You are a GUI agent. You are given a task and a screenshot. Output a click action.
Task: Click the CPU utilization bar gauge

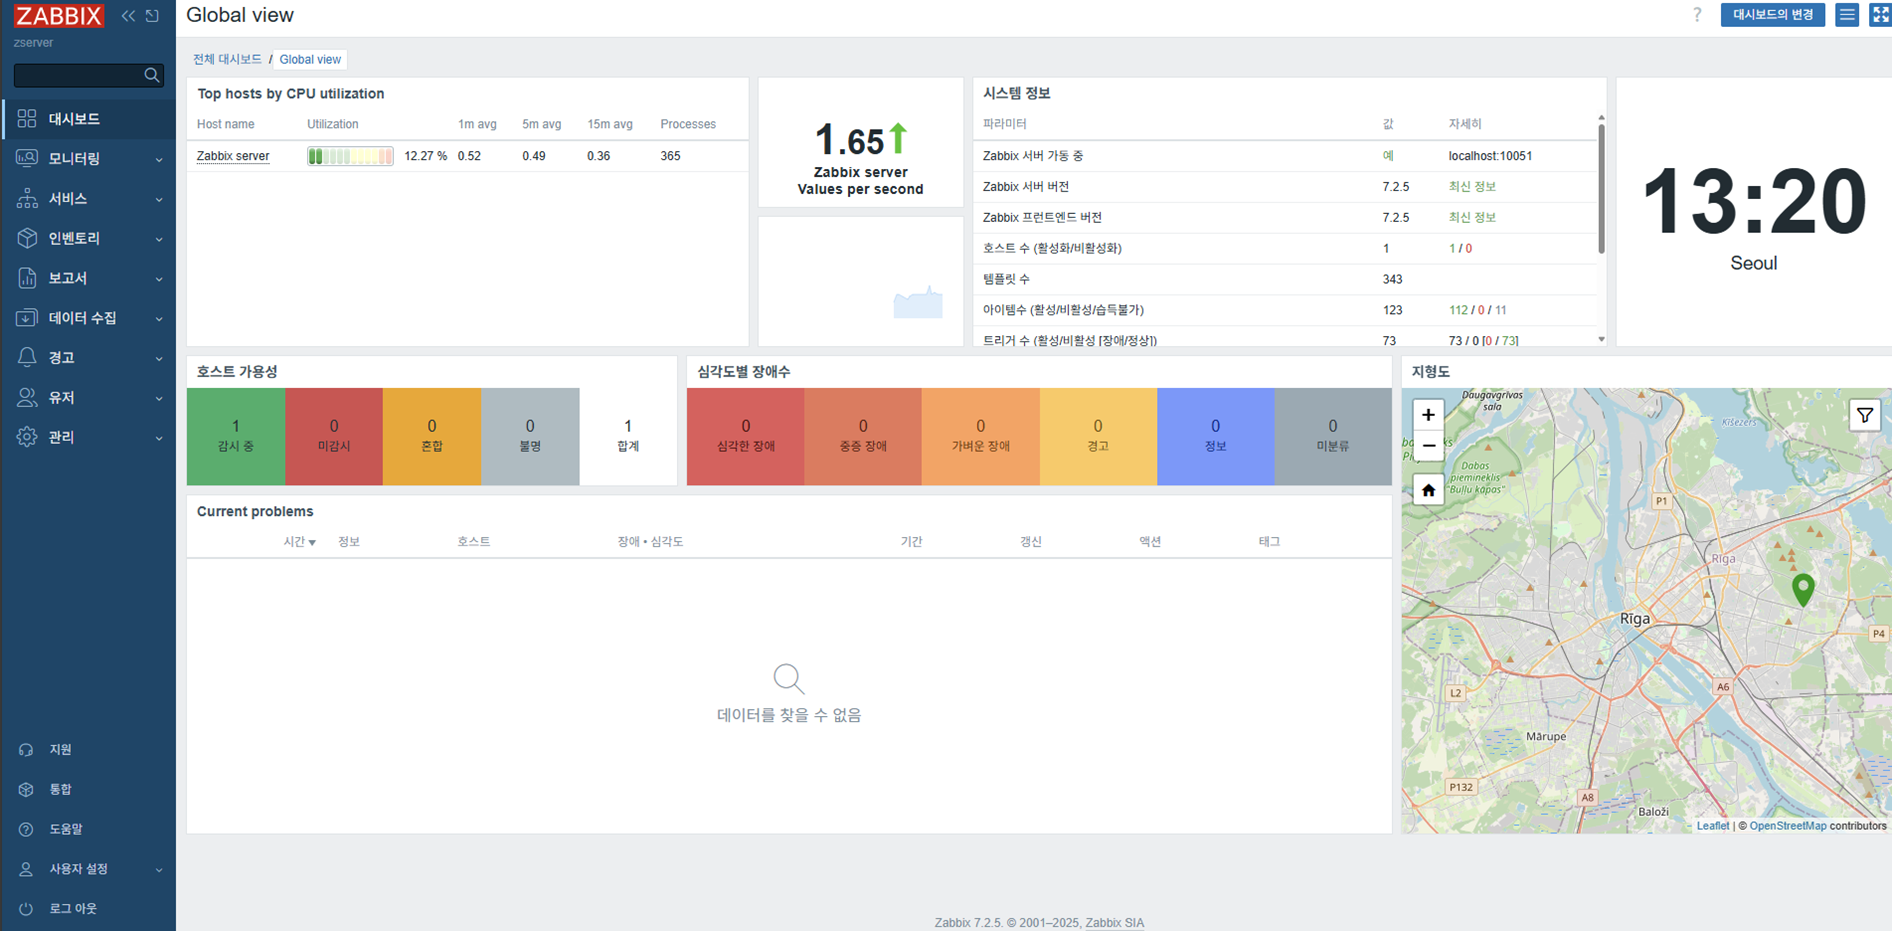350,156
